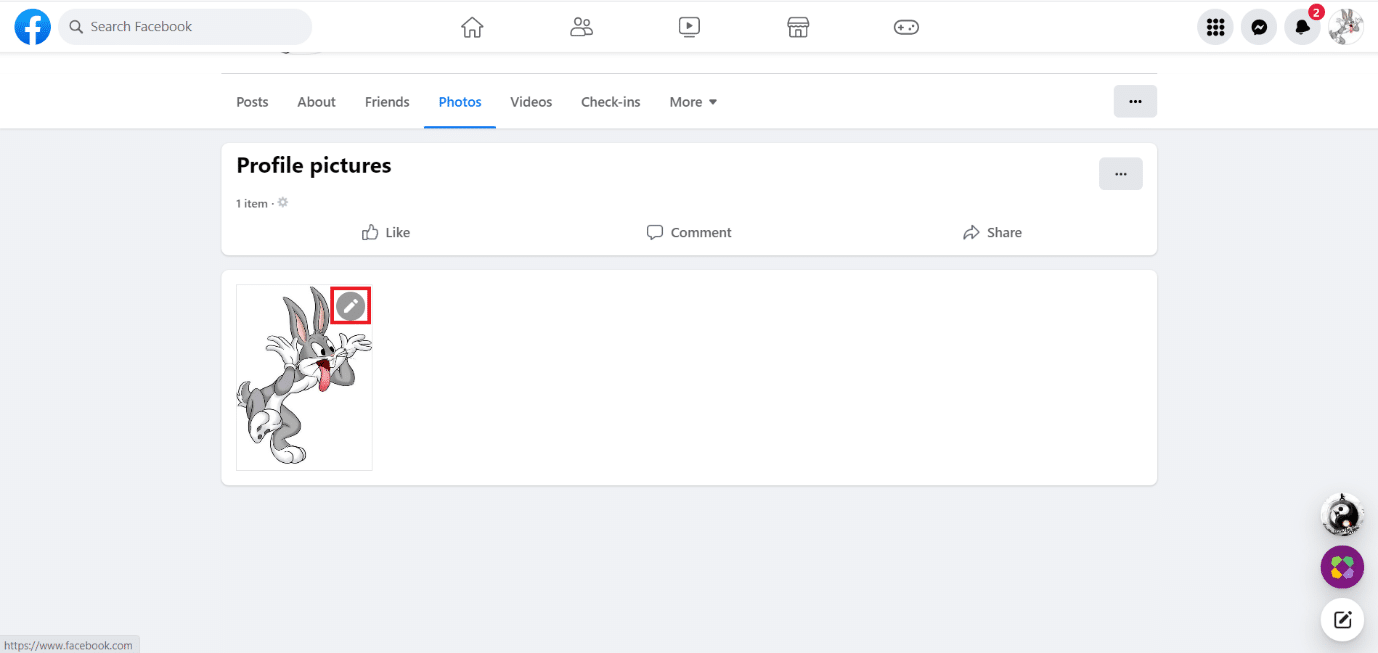Switch to the Posts tab
The image size is (1378, 653).
[252, 102]
